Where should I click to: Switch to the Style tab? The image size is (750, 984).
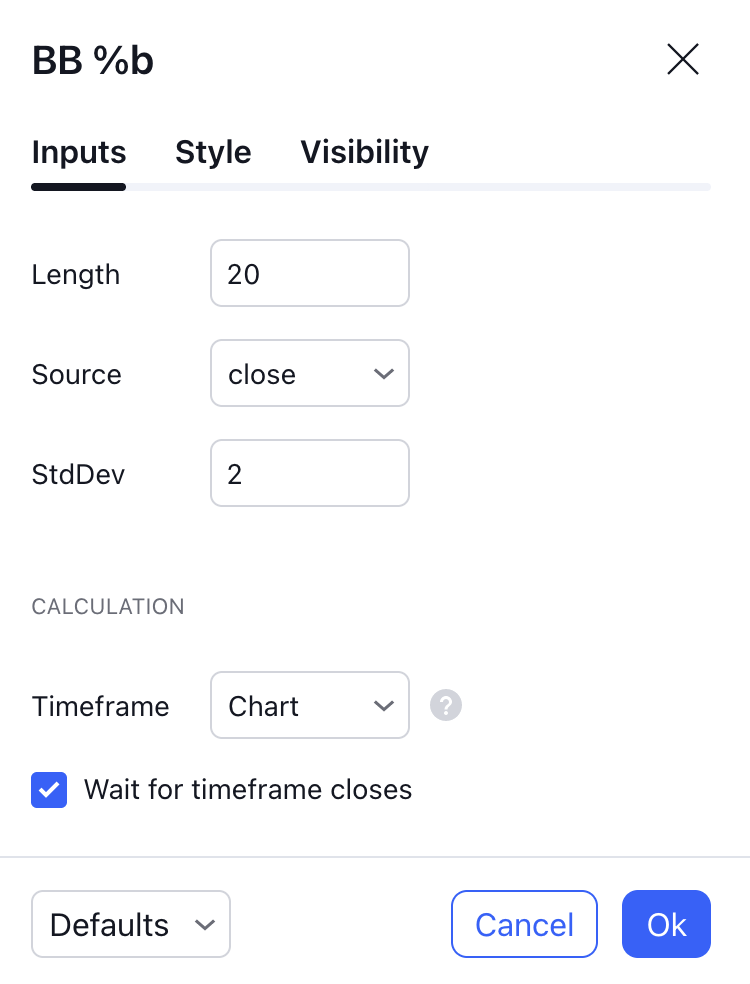pyautogui.click(x=213, y=152)
